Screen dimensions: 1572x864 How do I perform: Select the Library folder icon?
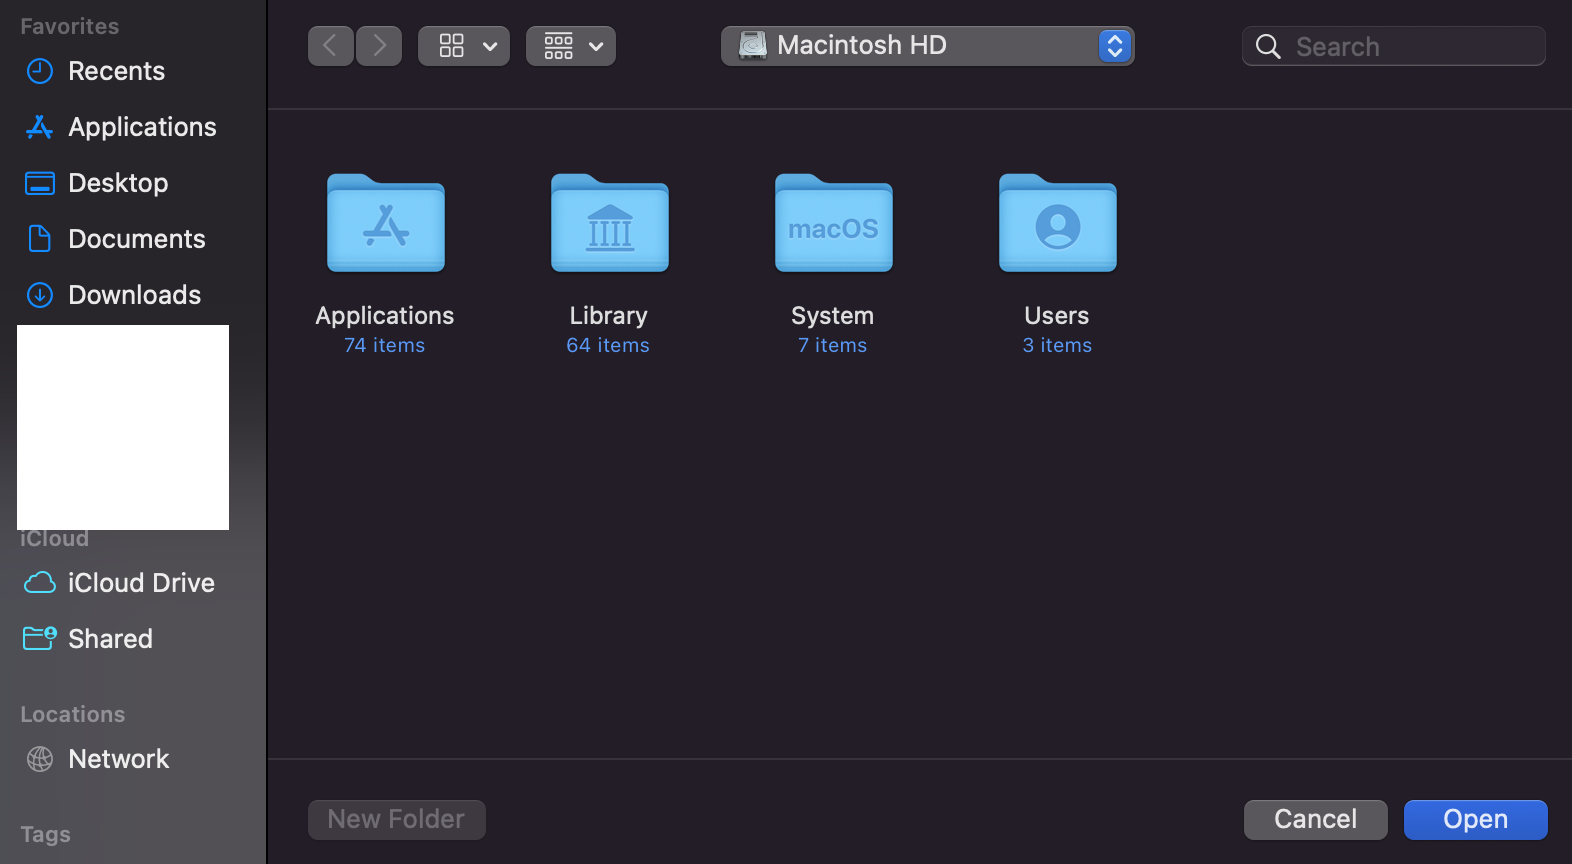[x=609, y=225]
